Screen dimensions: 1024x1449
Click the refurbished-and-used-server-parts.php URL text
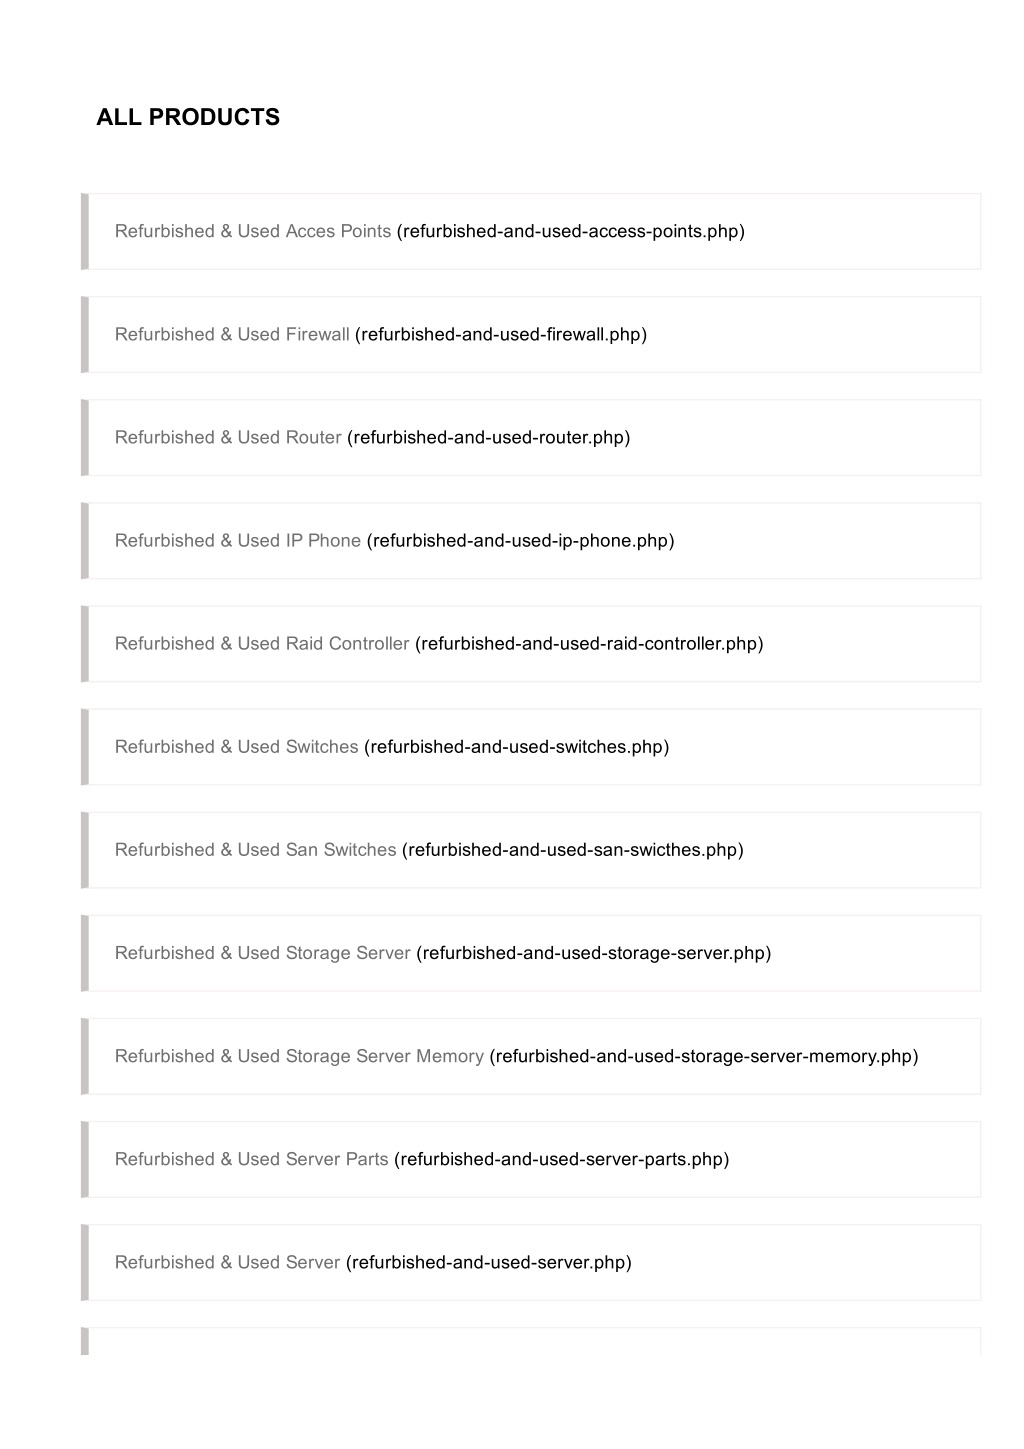tap(562, 1158)
